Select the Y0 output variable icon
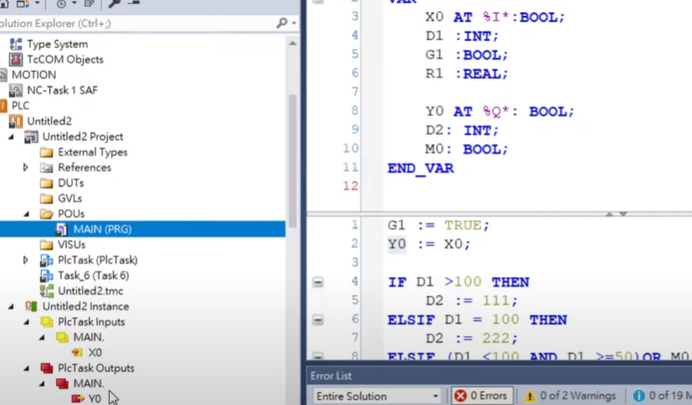 click(77, 399)
